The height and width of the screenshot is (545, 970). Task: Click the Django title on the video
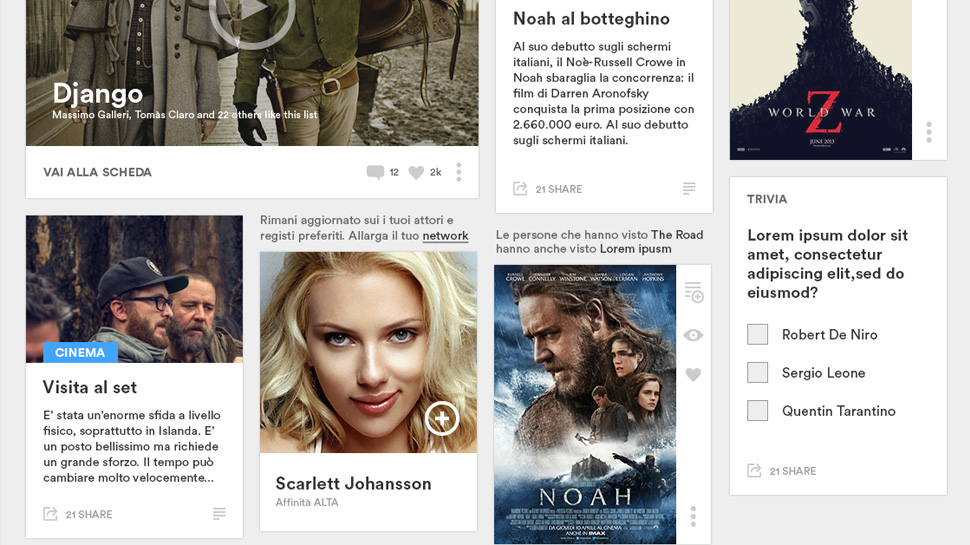tap(98, 93)
